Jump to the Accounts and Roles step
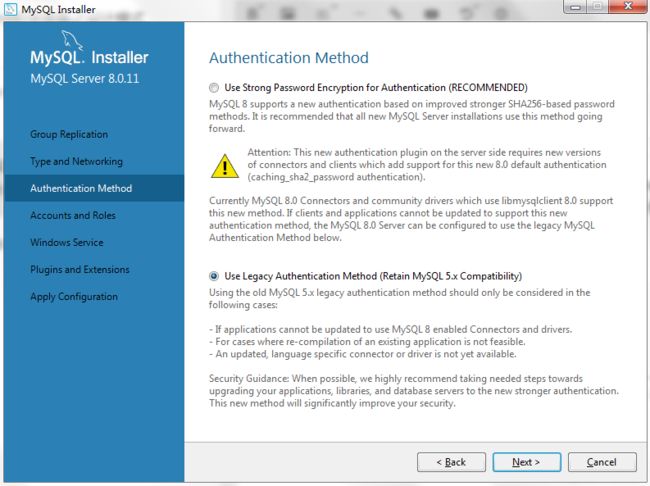Viewport: 650px width, 486px height. (x=73, y=215)
